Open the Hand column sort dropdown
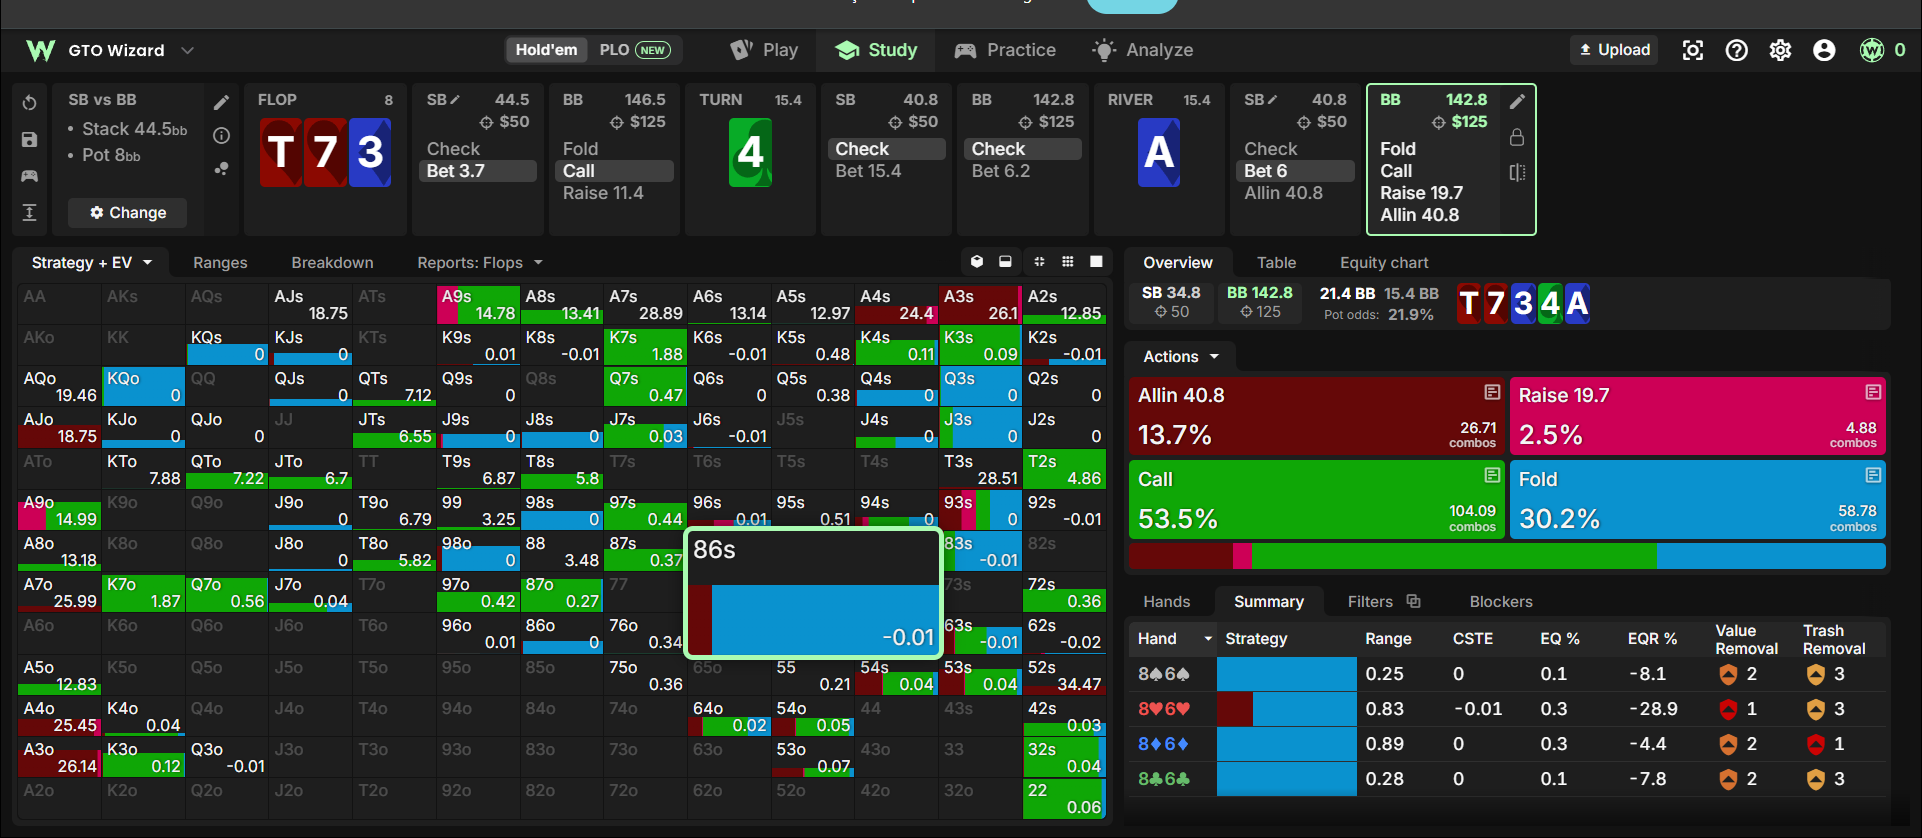 pyautogui.click(x=1208, y=638)
